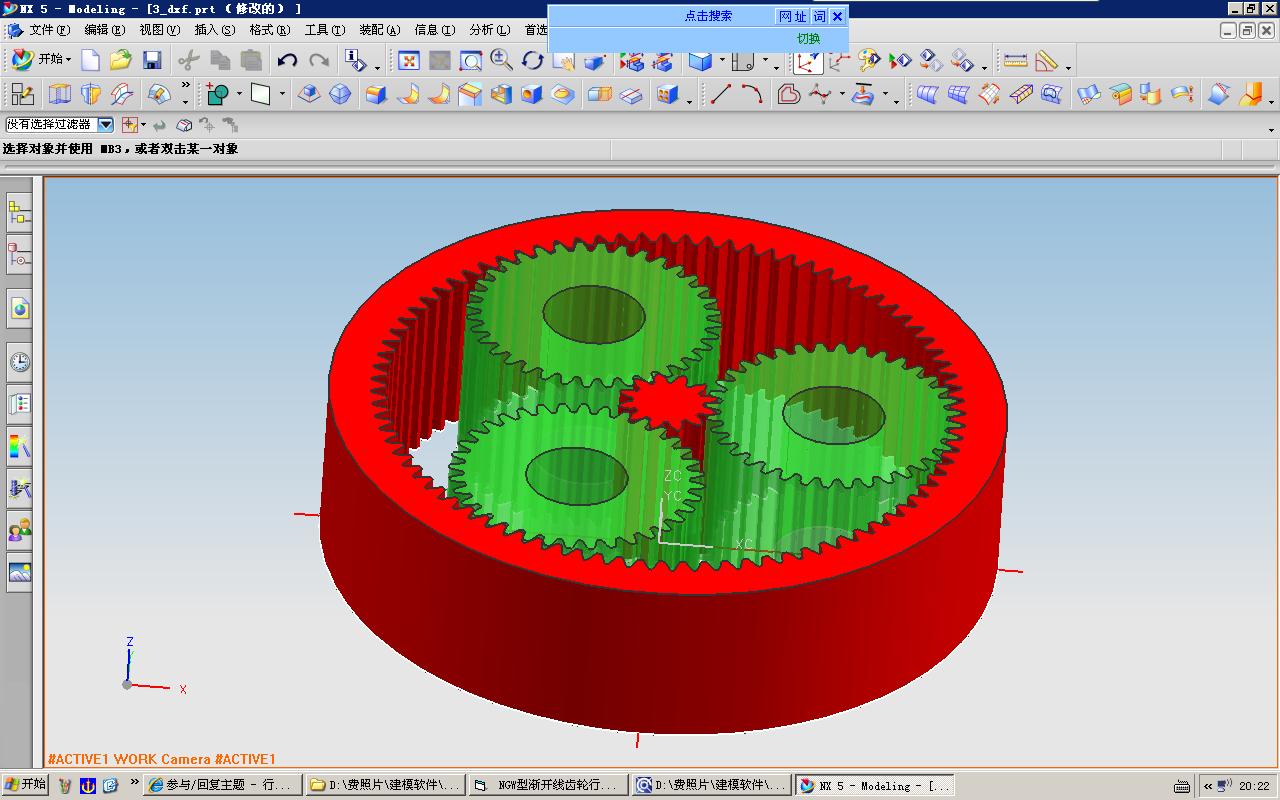Open the History clock sidebar tab

(20, 362)
